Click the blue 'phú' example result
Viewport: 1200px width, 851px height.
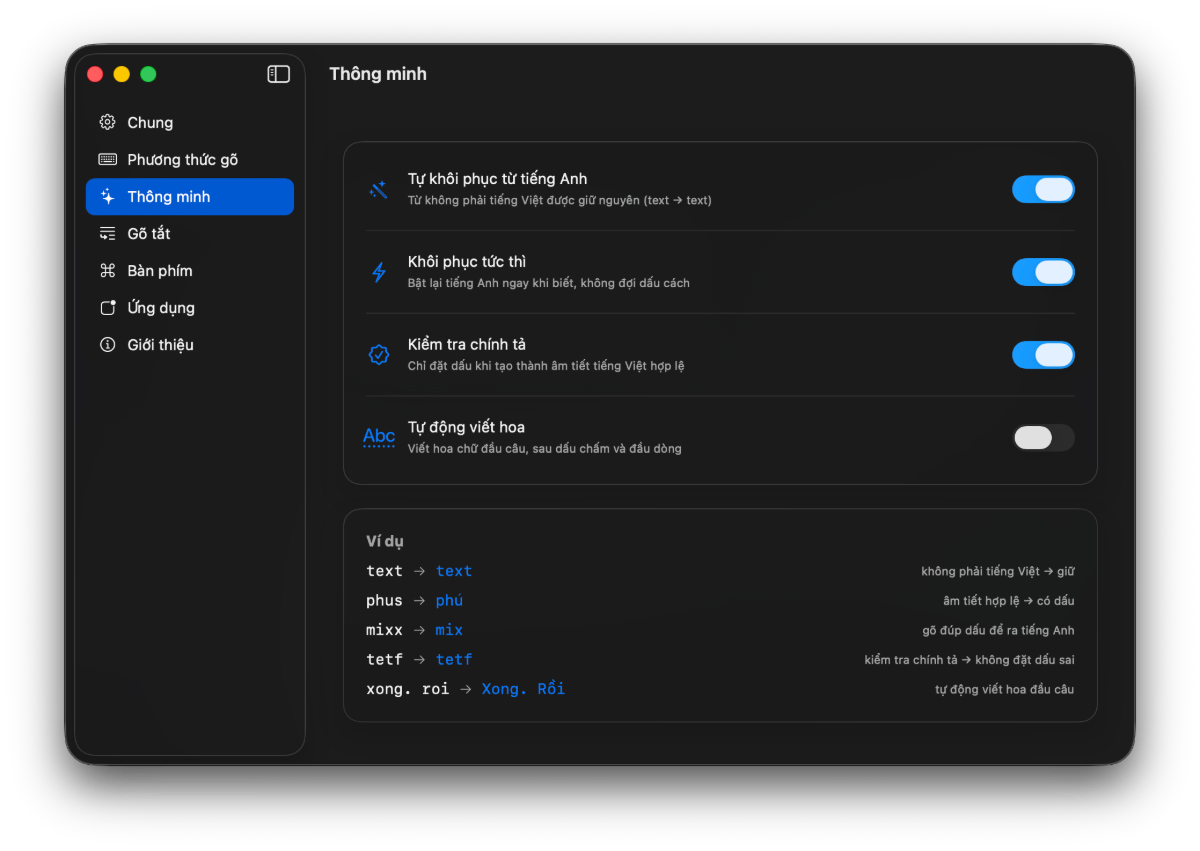[x=450, y=601]
